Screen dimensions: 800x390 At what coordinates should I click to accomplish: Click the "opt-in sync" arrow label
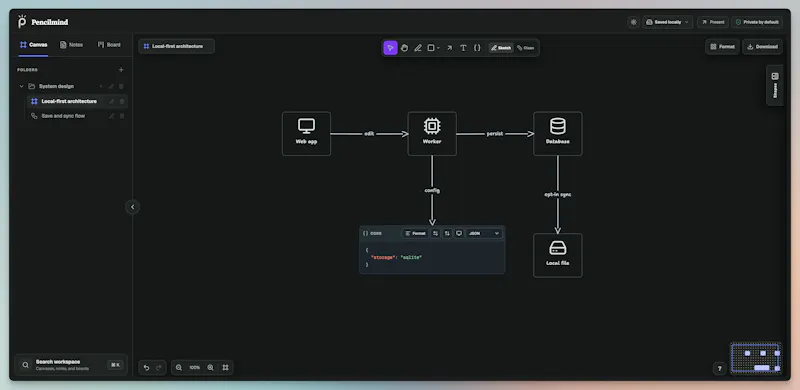pos(558,194)
